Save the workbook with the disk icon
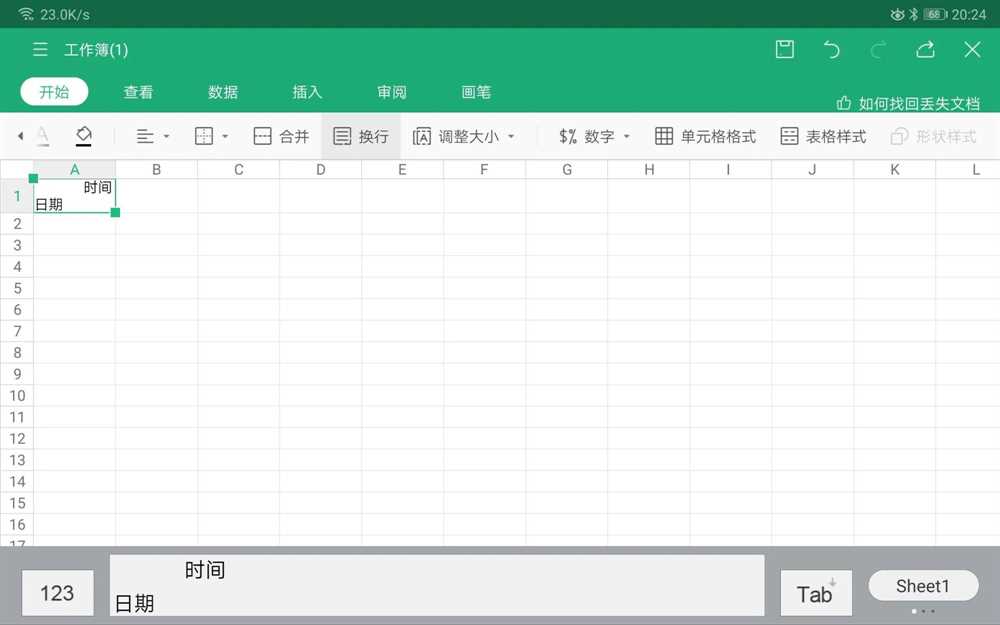 click(785, 50)
